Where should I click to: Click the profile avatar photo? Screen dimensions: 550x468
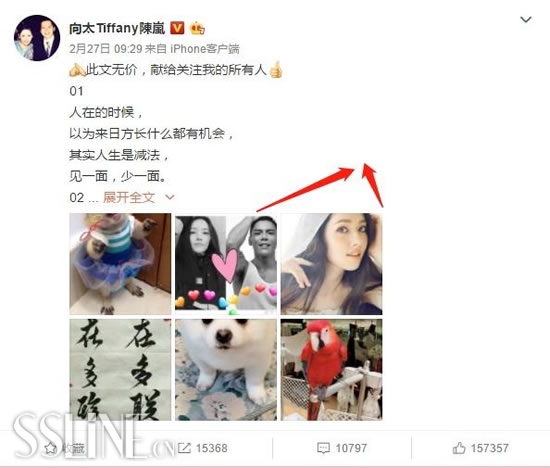[x=37, y=38]
